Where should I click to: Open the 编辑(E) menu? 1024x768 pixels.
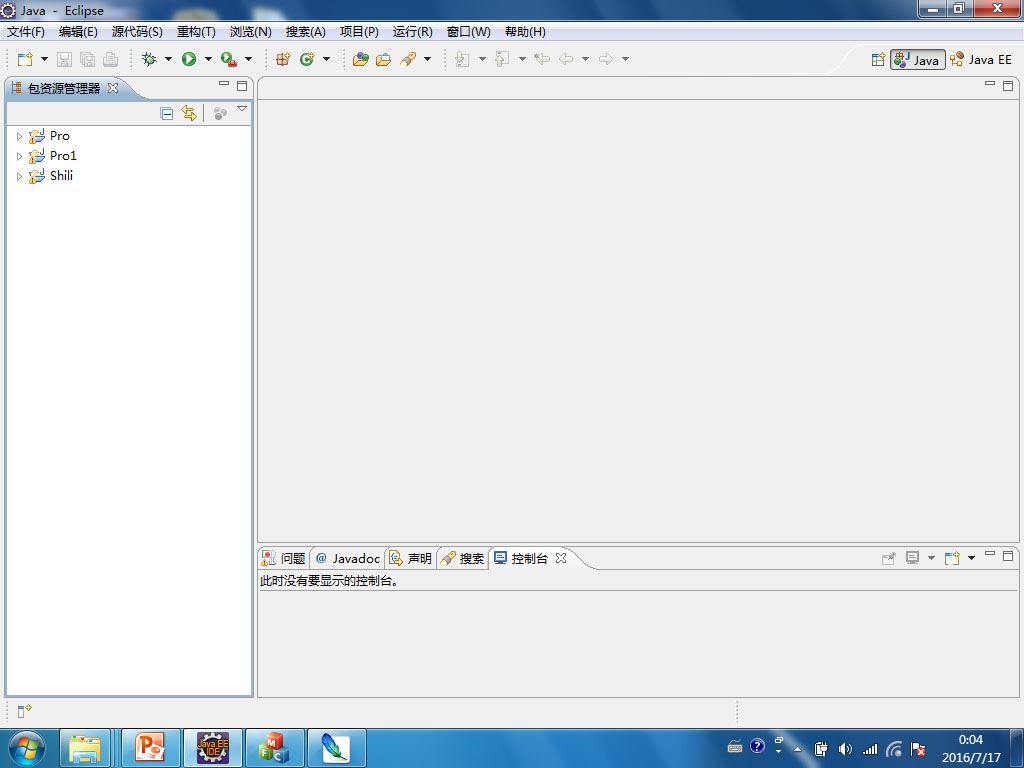78,32
